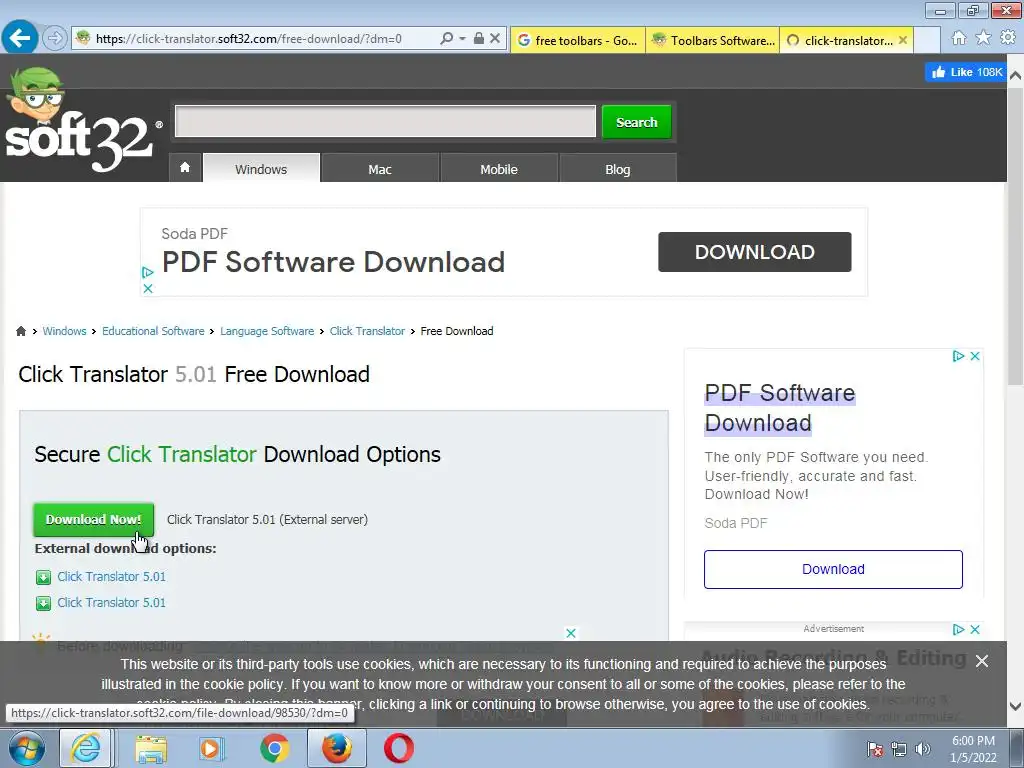Close the Audio Recording & Editing ad
This screenshot has height=768, width=1024.
(975, 630)
